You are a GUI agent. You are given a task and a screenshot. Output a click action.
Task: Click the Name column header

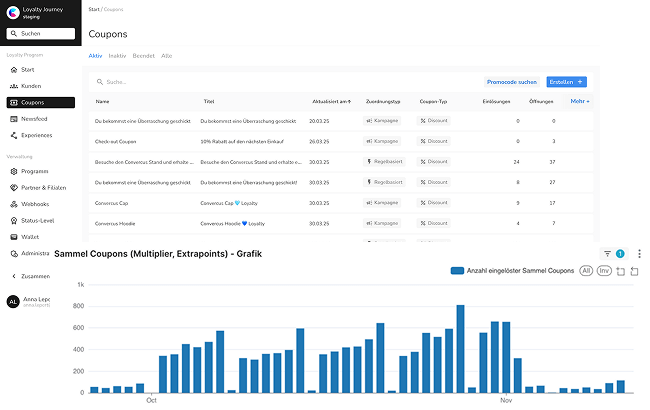tap(102, 102)
